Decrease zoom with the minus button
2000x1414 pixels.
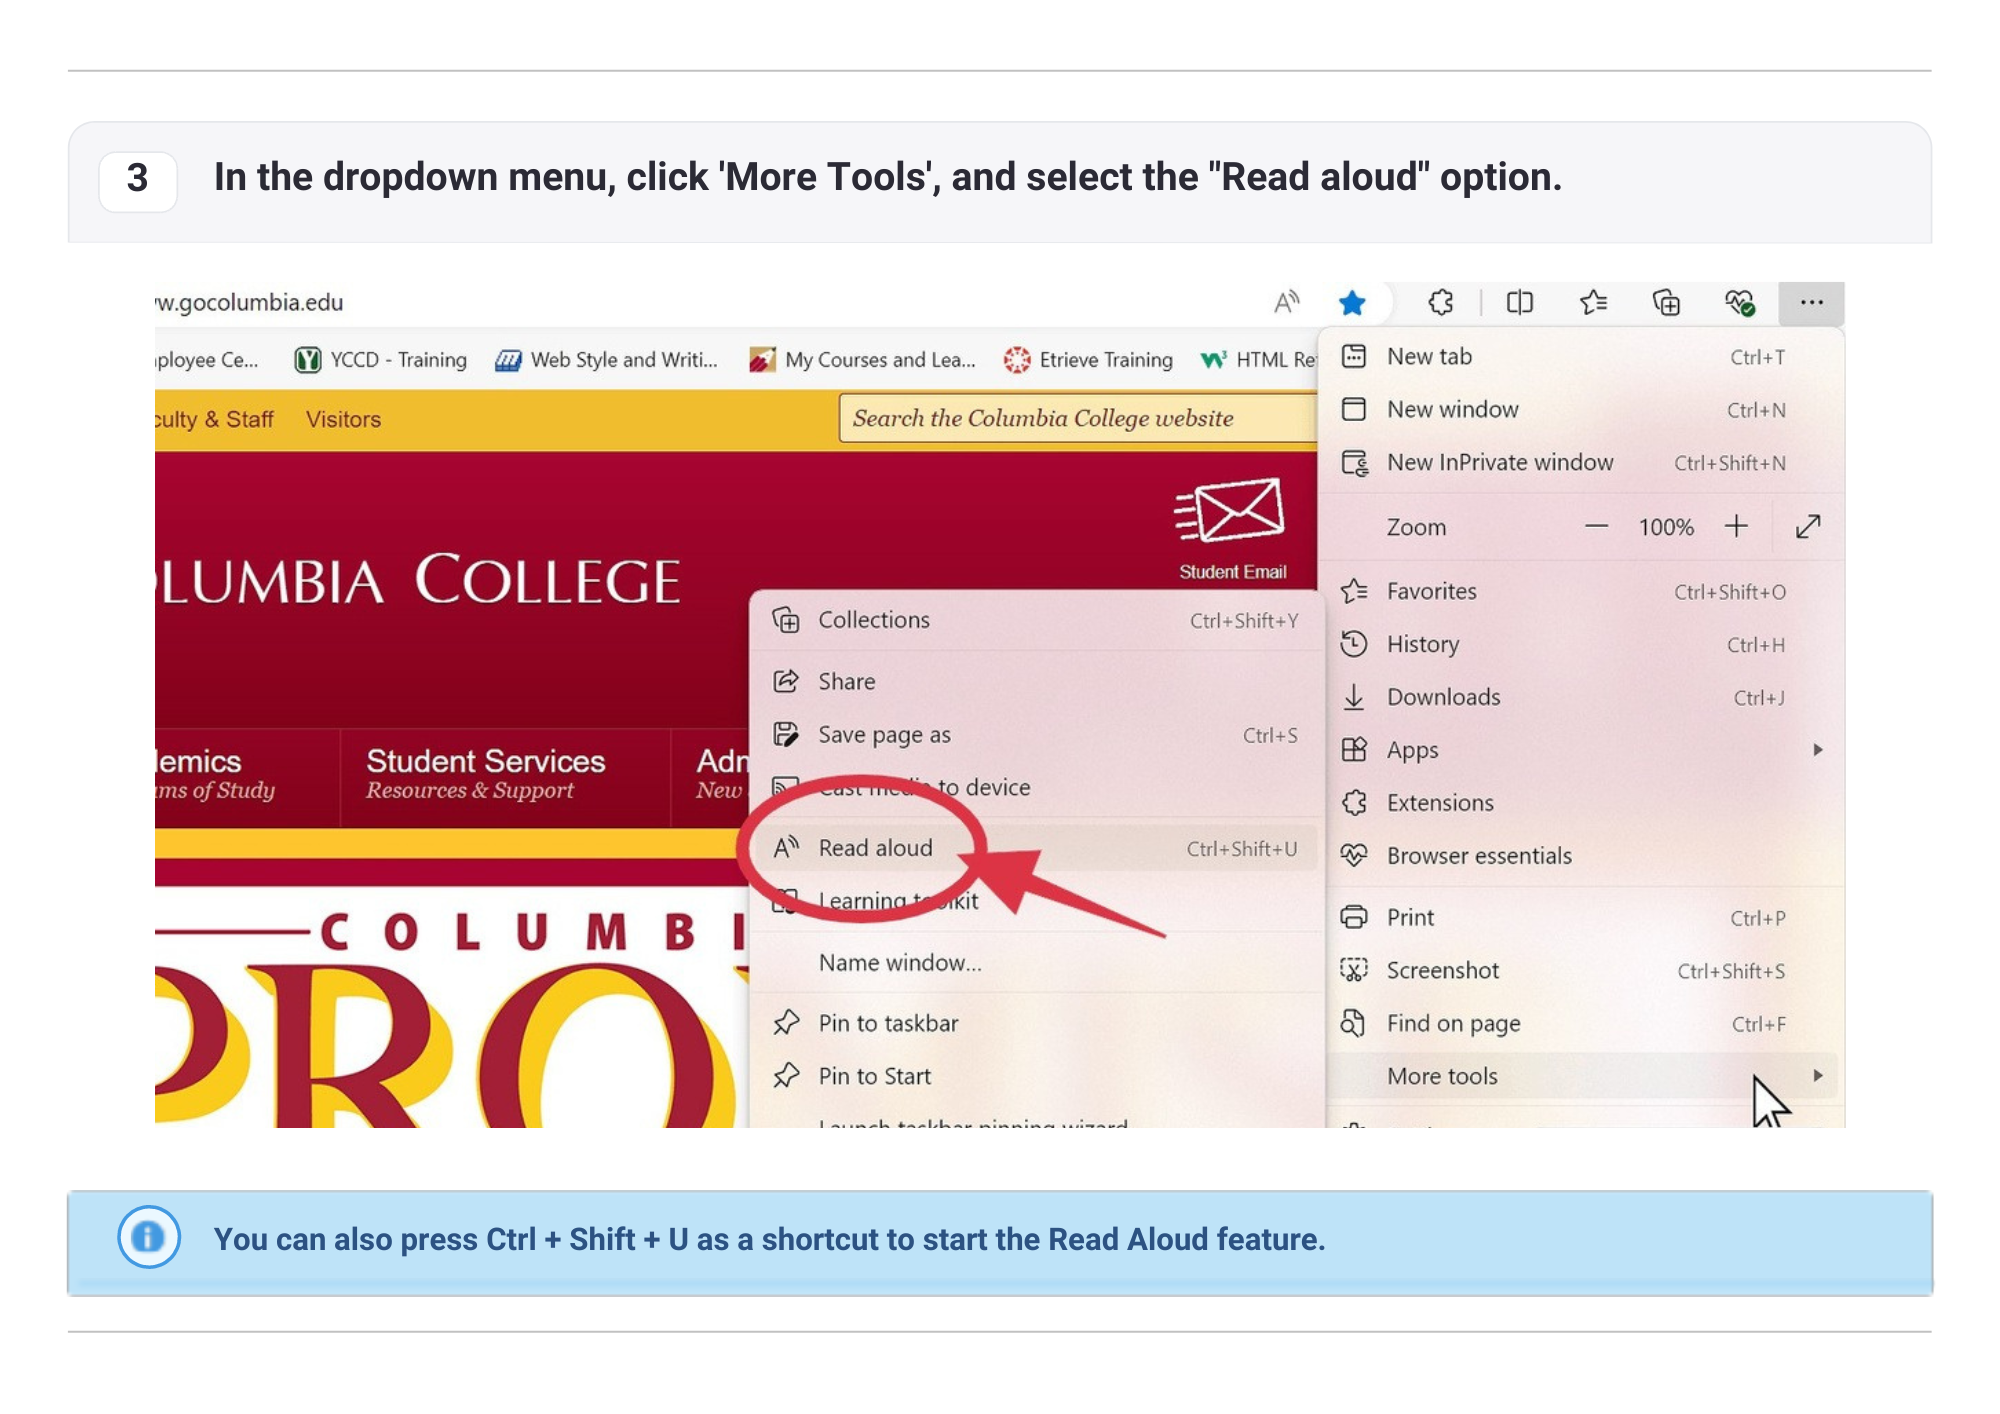(x=1596, y=526)
